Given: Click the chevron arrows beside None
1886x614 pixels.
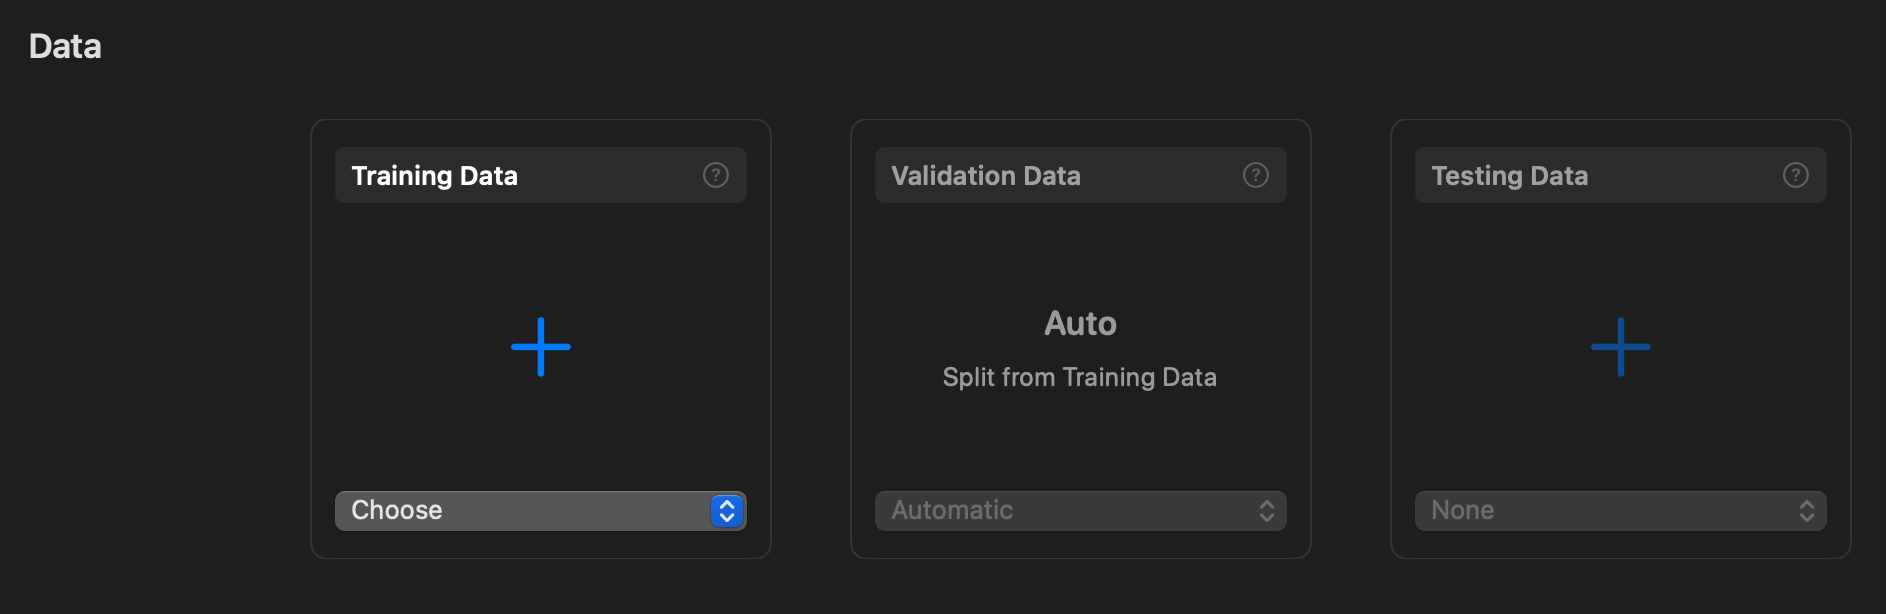Looking at the screenshot, I should [1807, 511].
